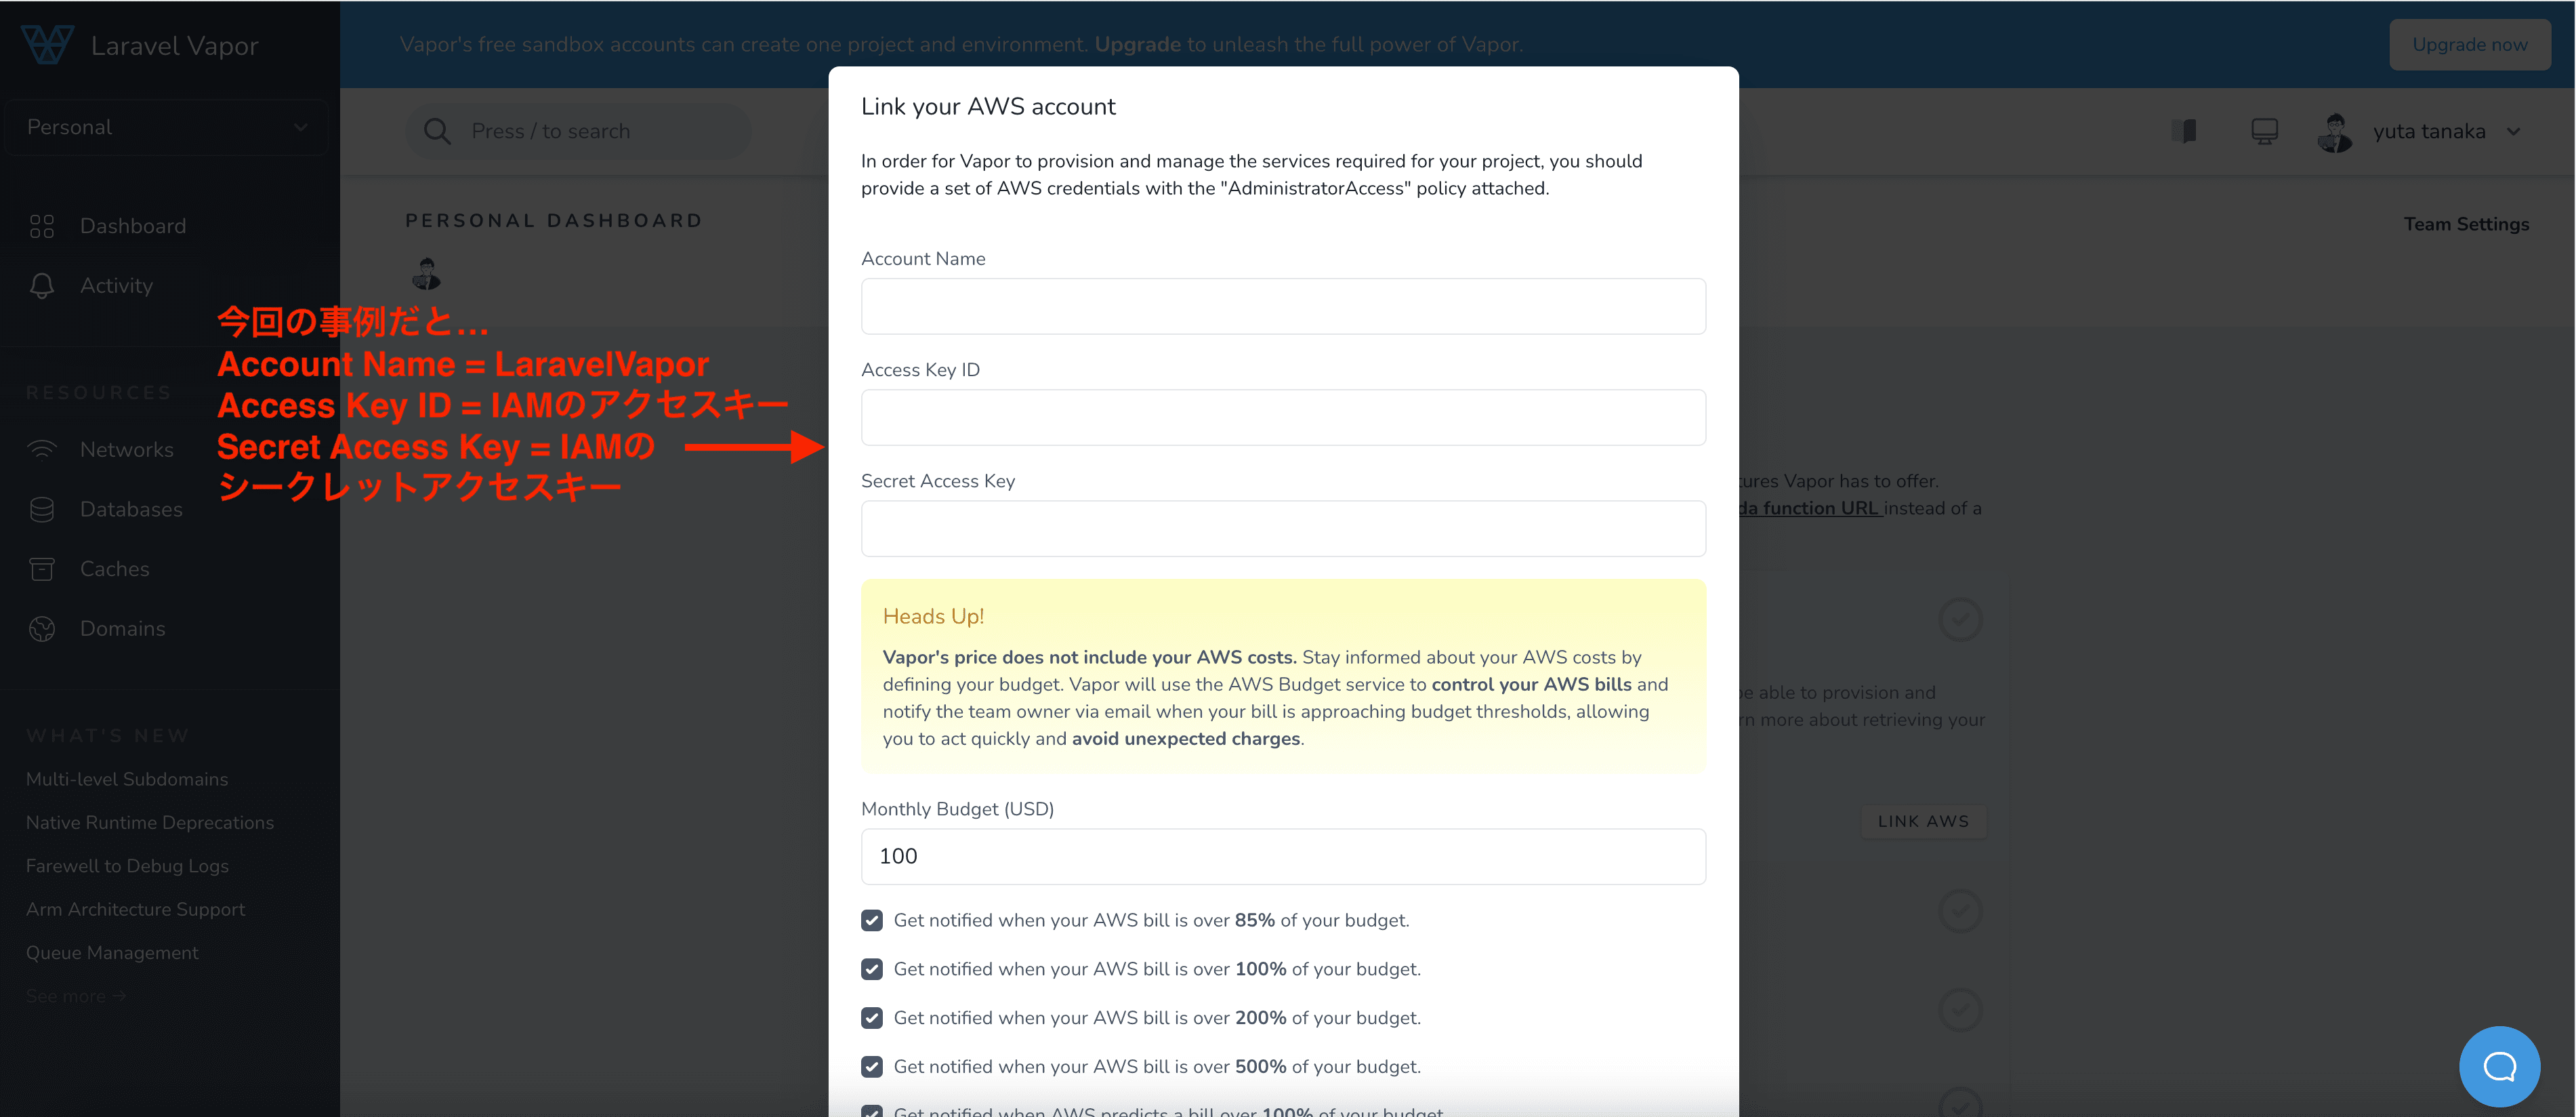The width and height of the screenshot is (2576, 1117).
Task: Open Activity in sidebar
Action: pyautogui.click(x=116, y=286)
